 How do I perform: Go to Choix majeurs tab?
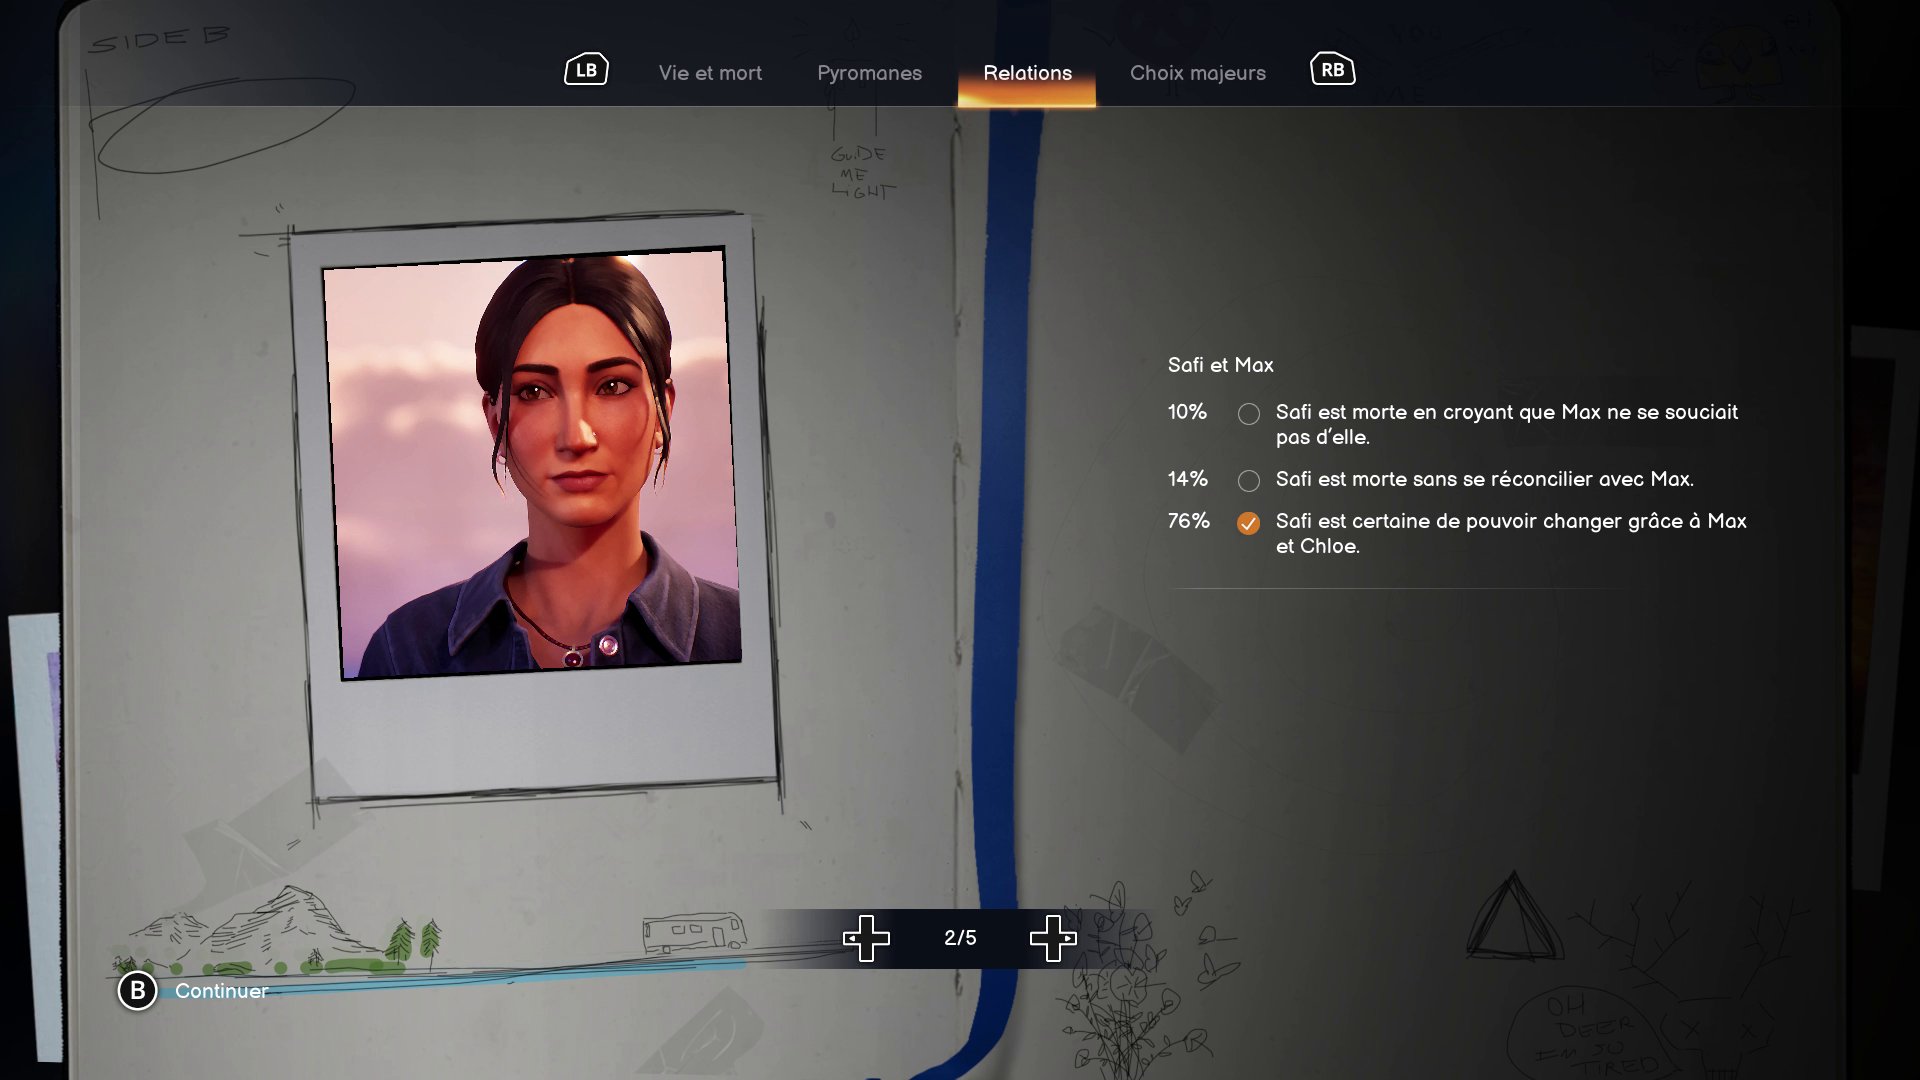pos(1197,73)
